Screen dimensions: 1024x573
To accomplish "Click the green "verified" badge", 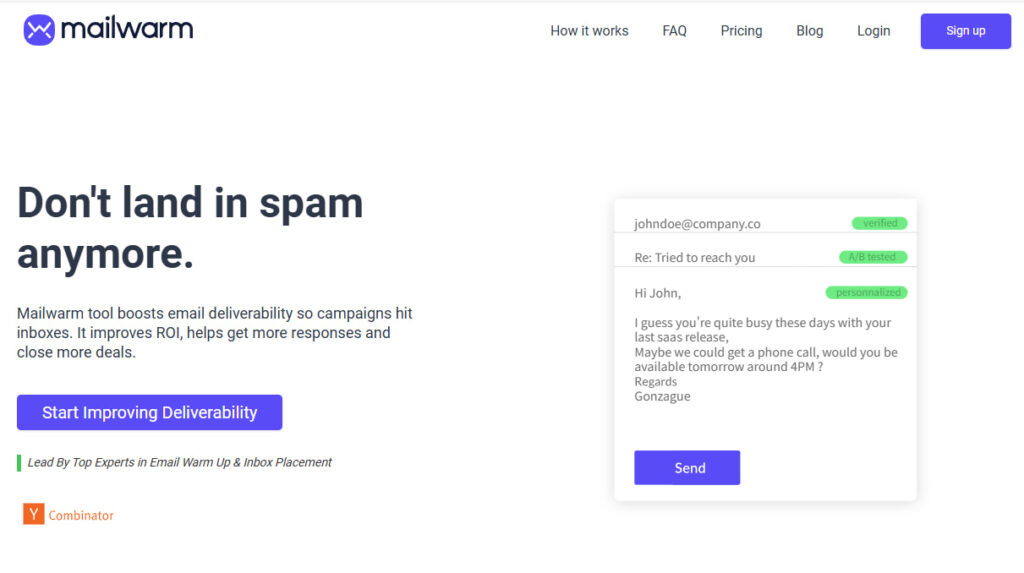I will [x=879, y=223].
